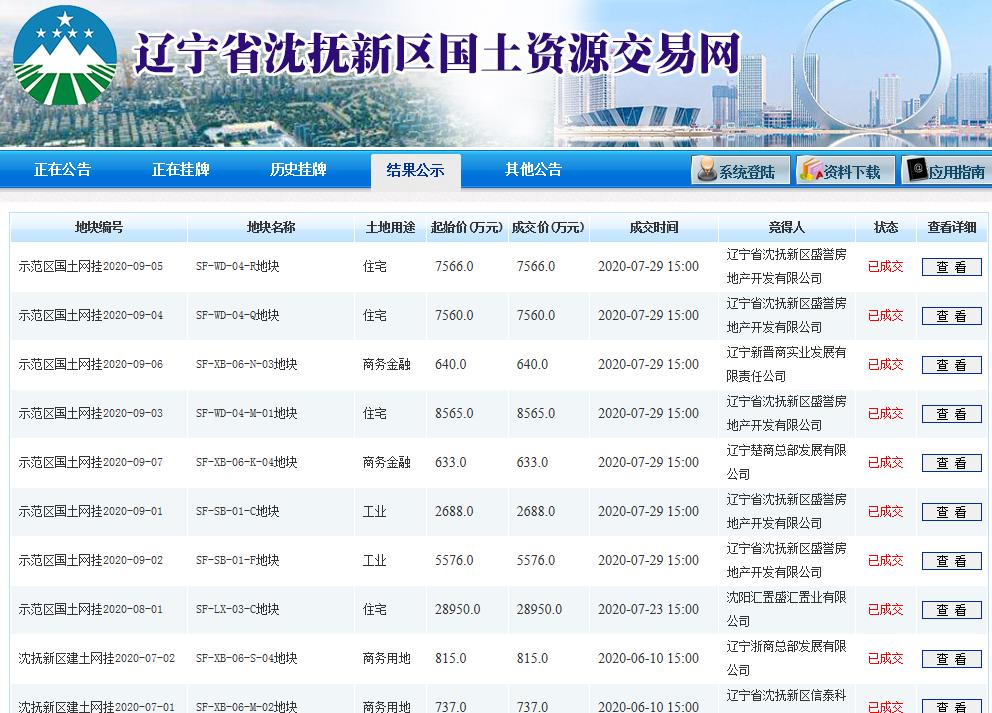Image resolution: width=992 pixels, height=713 pixels.
Task: Click 查看 for plot SF-XB-06-N-03
Action: tap(951, 364)
